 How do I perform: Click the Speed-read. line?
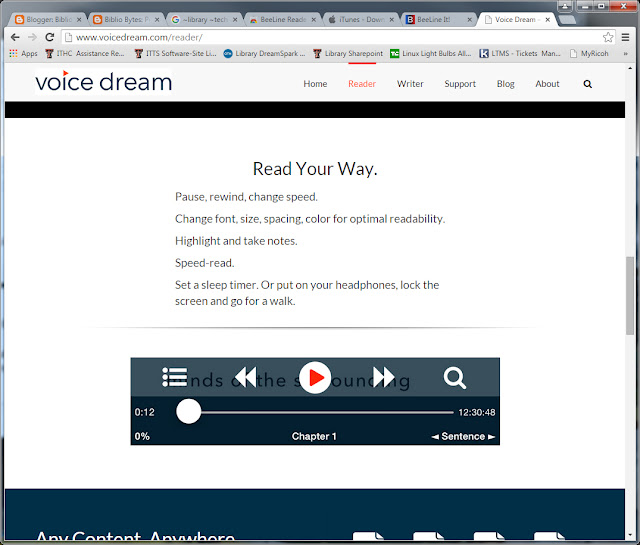(x=204, y=263)
